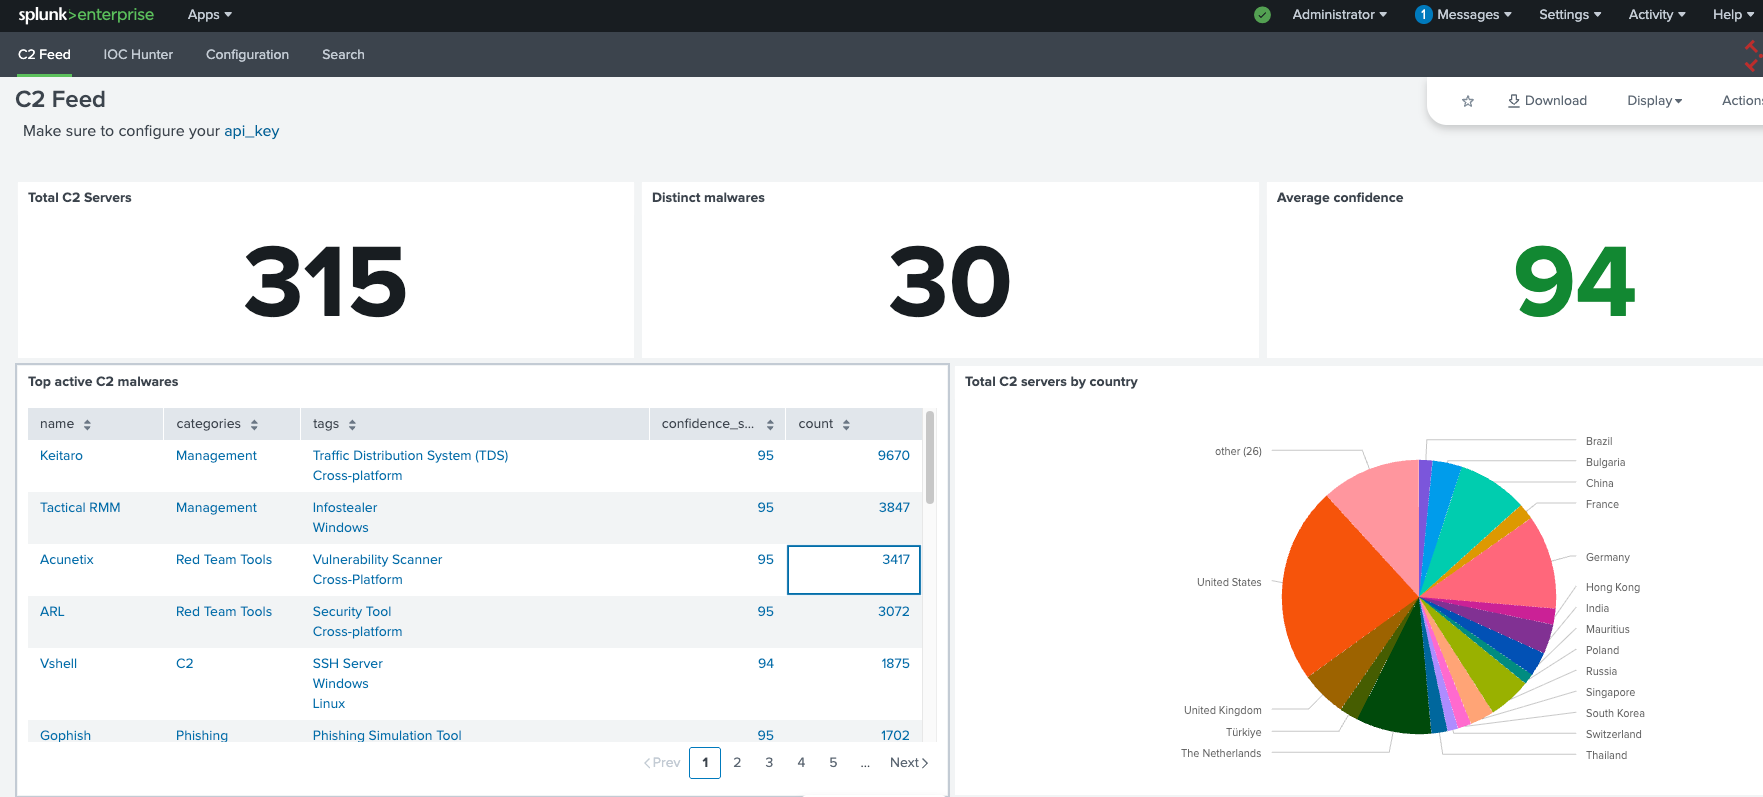Open the Display dropdown
Screen dimensions: 1763x797
(x=1654, y=101)
